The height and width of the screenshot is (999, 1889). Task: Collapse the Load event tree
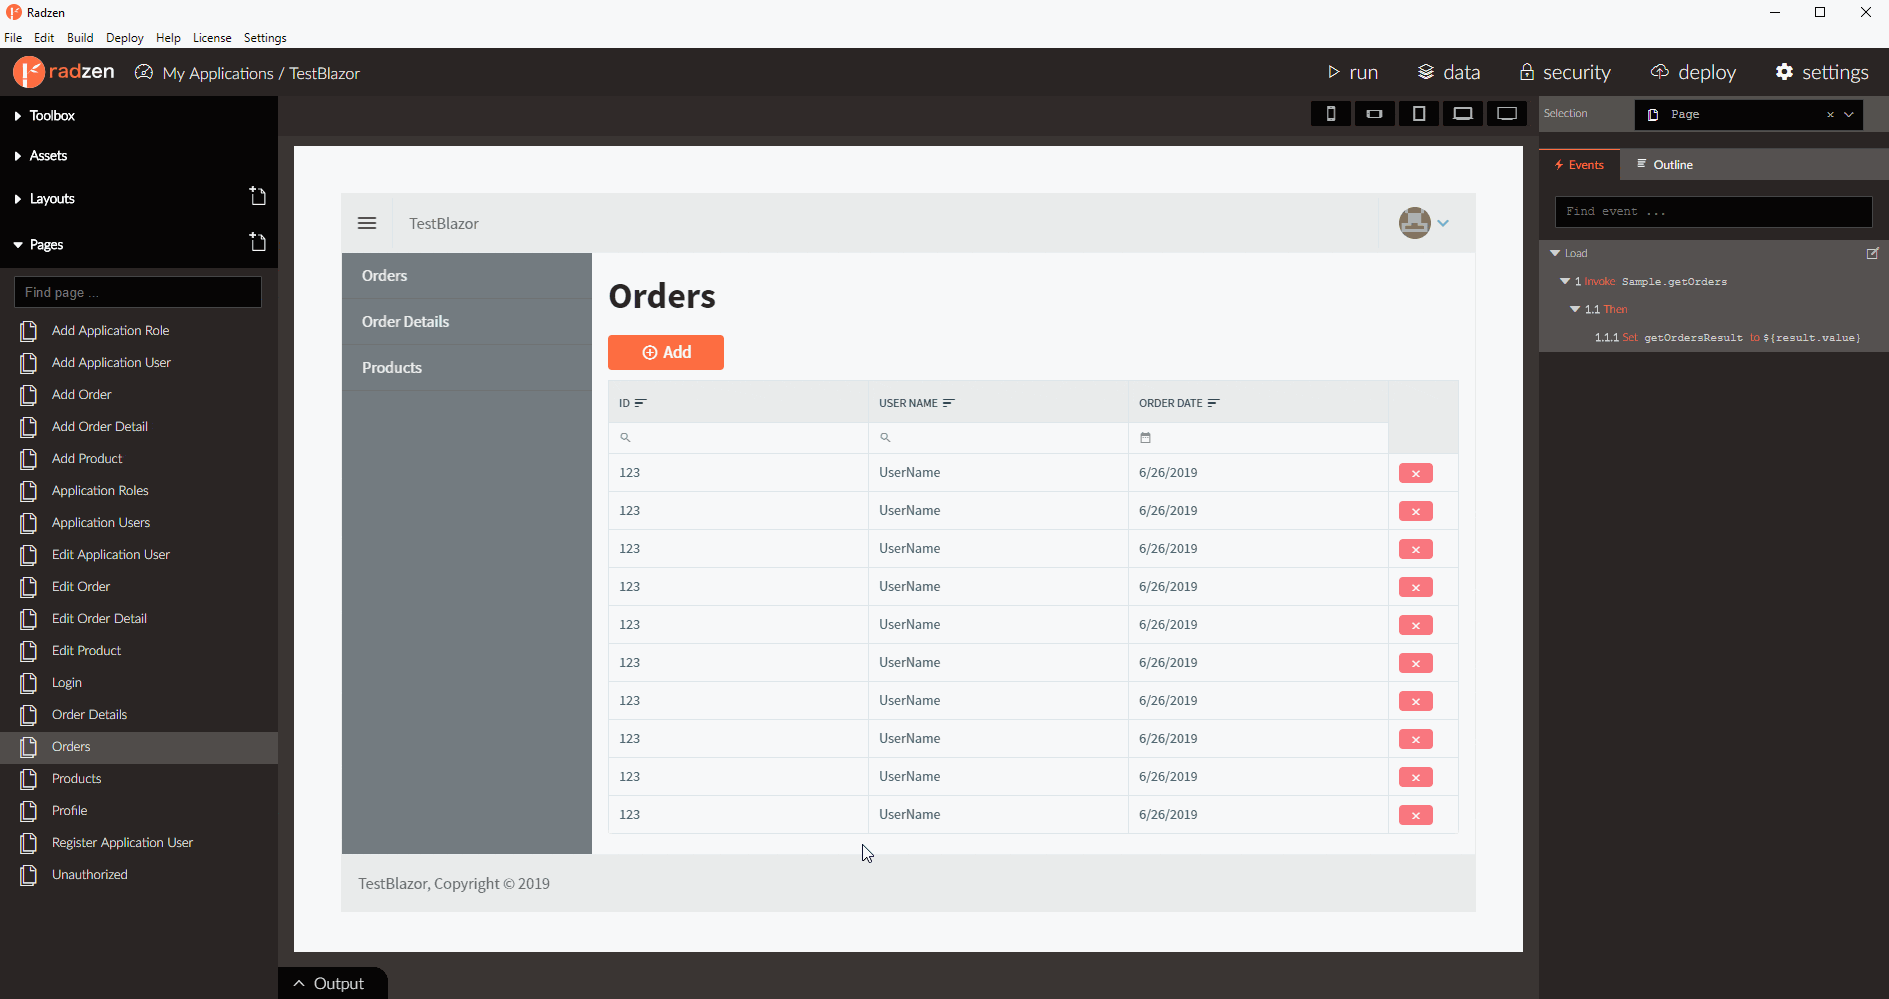(1555, 253)
